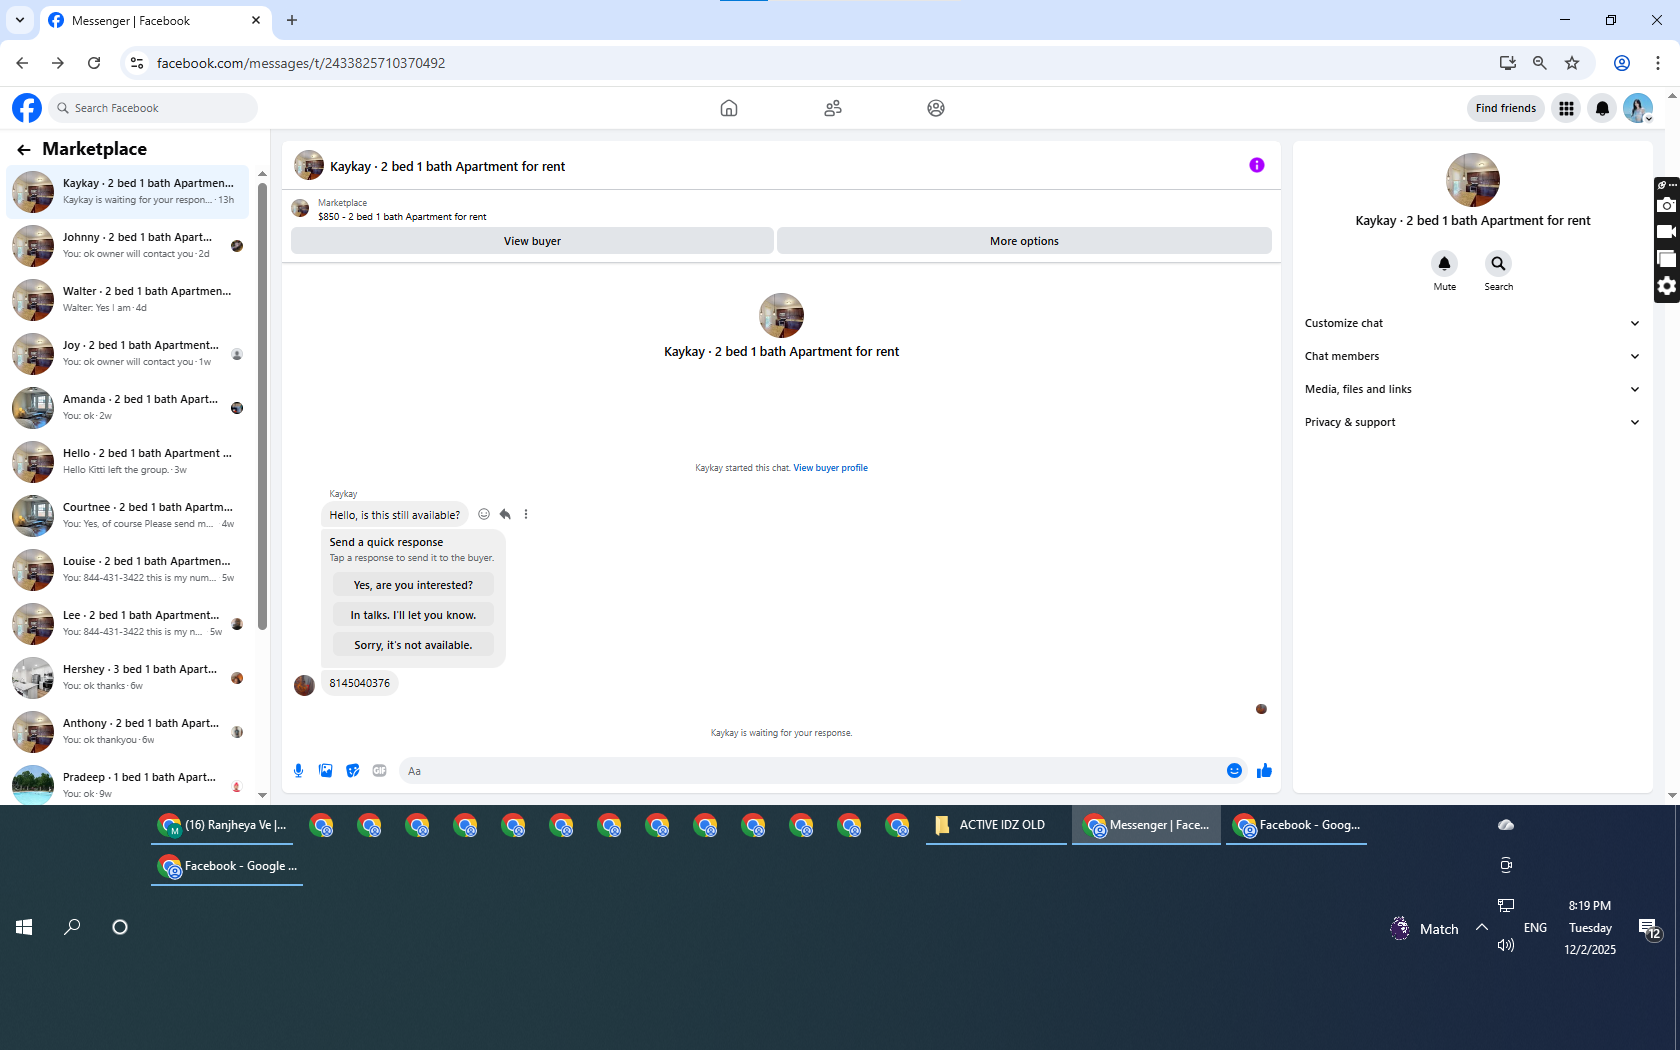Viewport: 1680px width, 1050px height.
Task: Open Walter 2 bed 1 bath conversation
Action: pyautogui.click(x=128, y=299)
